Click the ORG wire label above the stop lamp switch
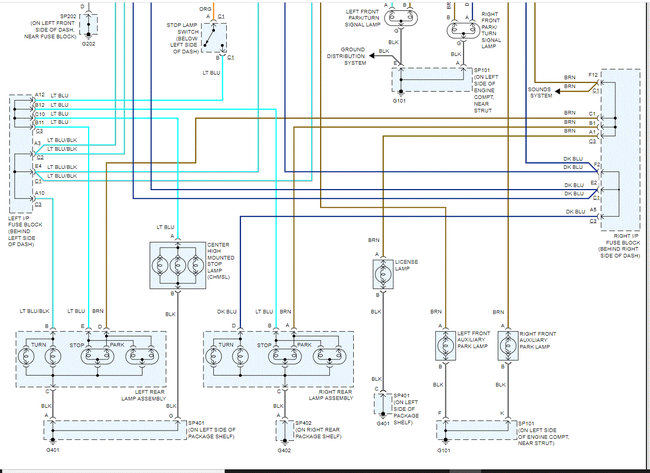Image resolution: width=650 pixels, height=473 pixels. click(205, 9)
